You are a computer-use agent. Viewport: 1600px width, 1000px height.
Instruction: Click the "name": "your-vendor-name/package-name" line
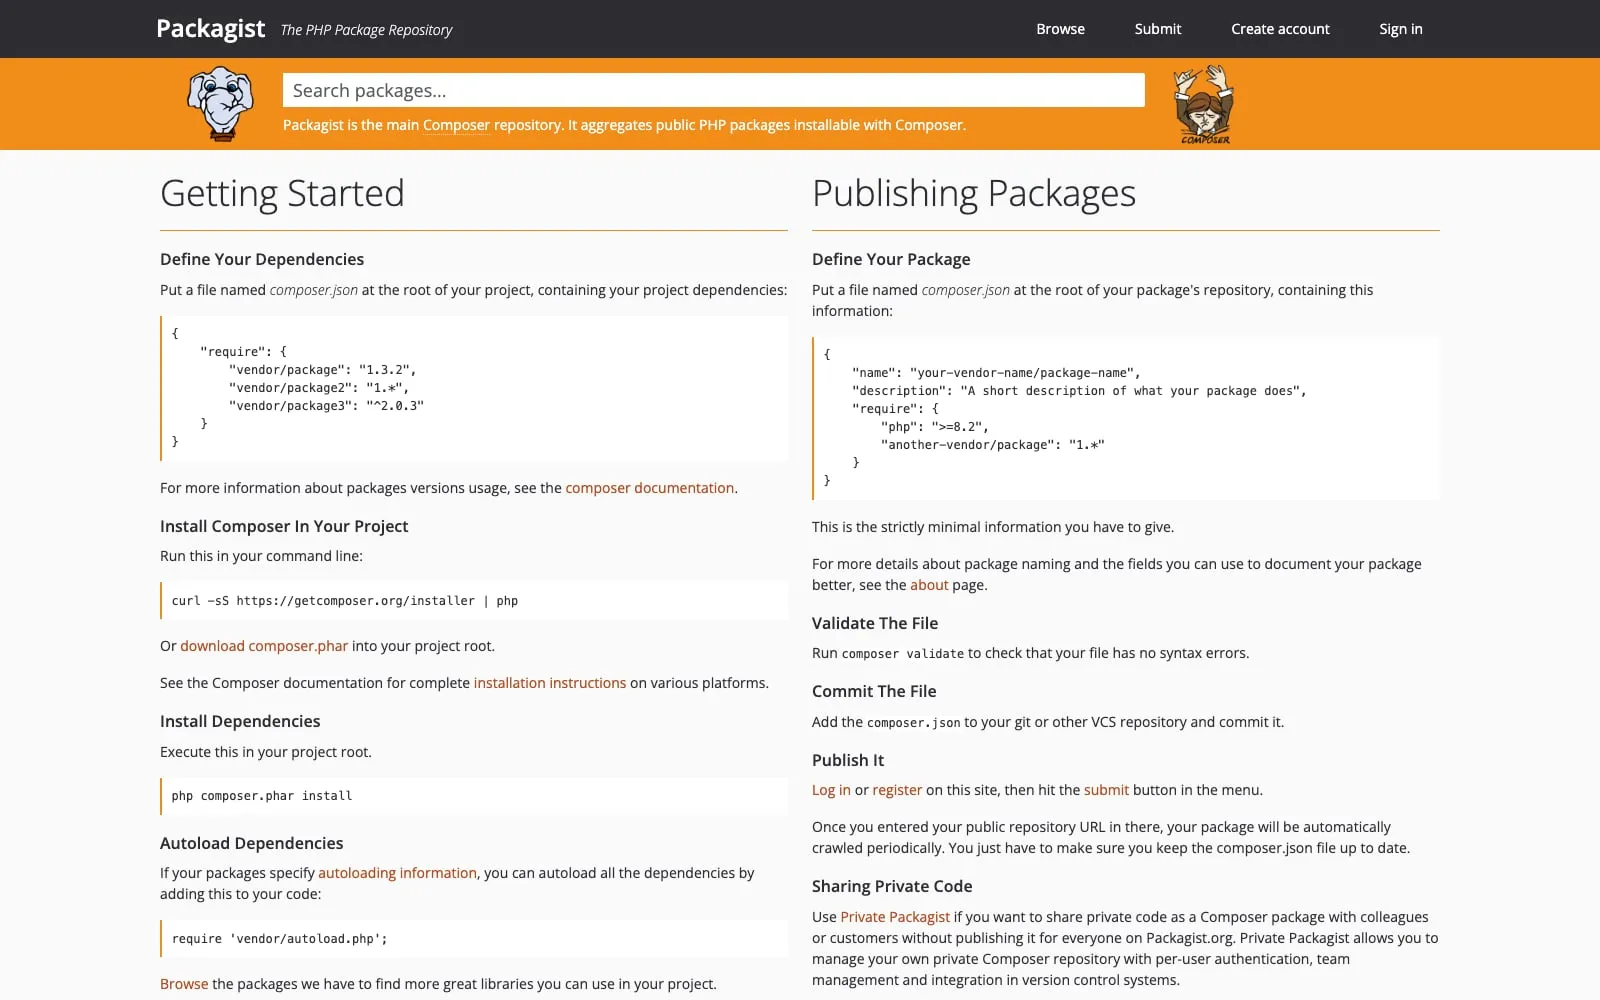click(996, 373)
